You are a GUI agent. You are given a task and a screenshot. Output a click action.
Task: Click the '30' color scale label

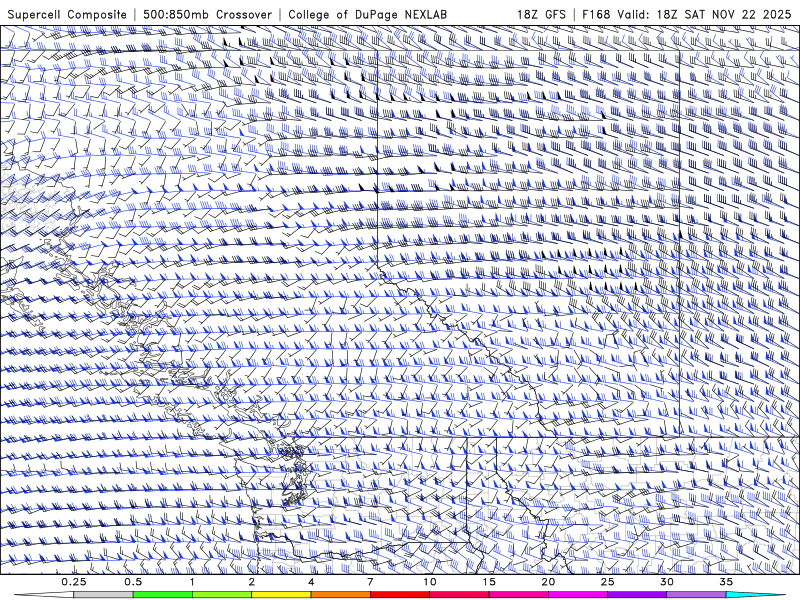click(667, 582)
